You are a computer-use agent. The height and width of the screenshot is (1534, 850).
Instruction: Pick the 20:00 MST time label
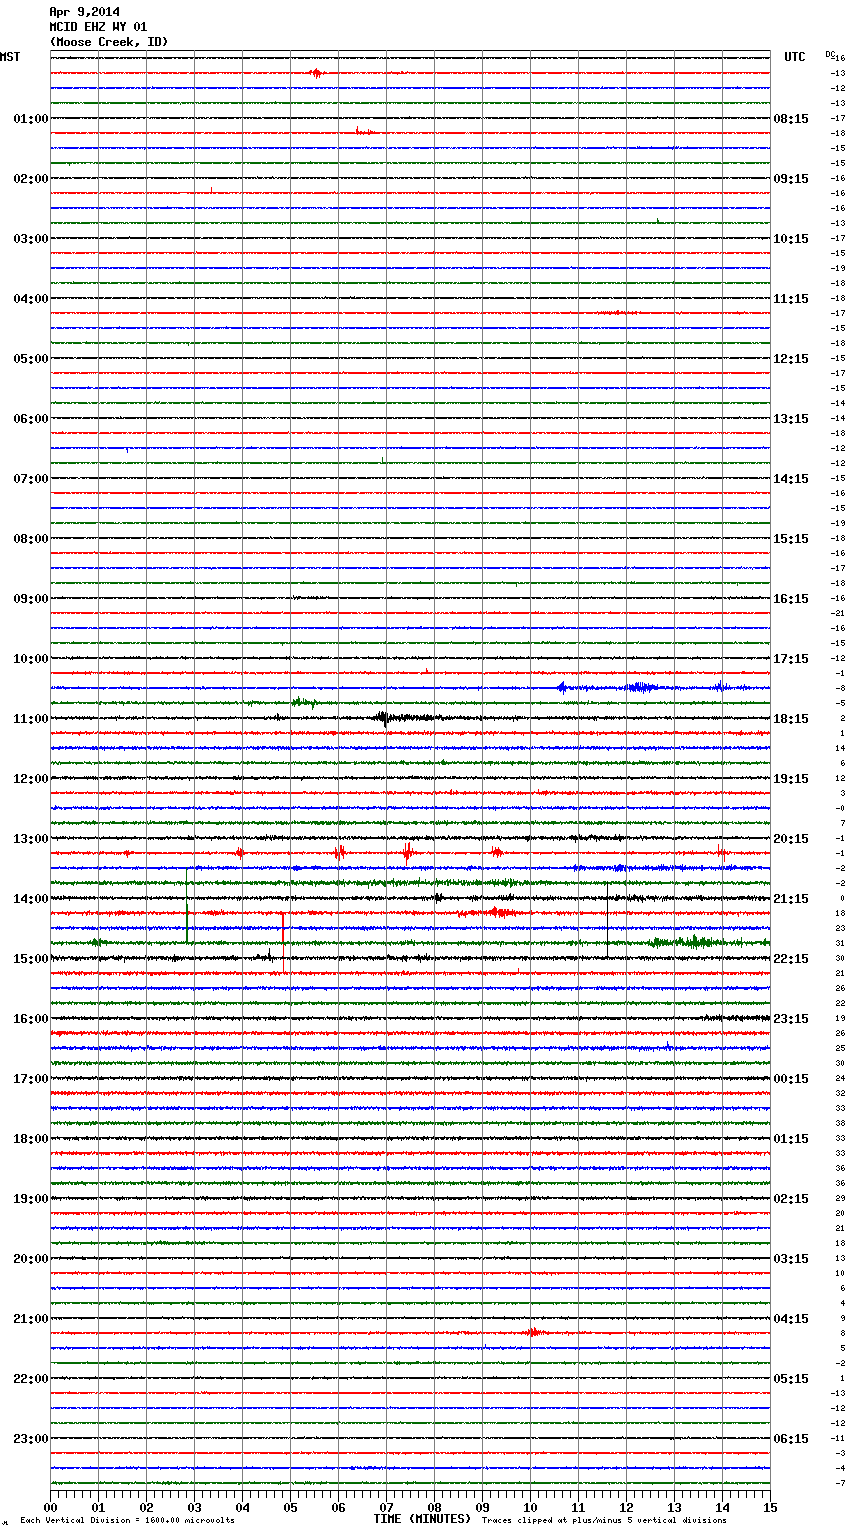[31, 1259]
